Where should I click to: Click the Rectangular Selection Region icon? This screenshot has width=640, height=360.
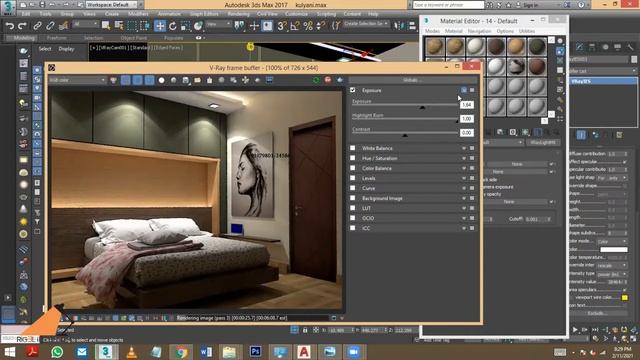[x=131, y=26]
